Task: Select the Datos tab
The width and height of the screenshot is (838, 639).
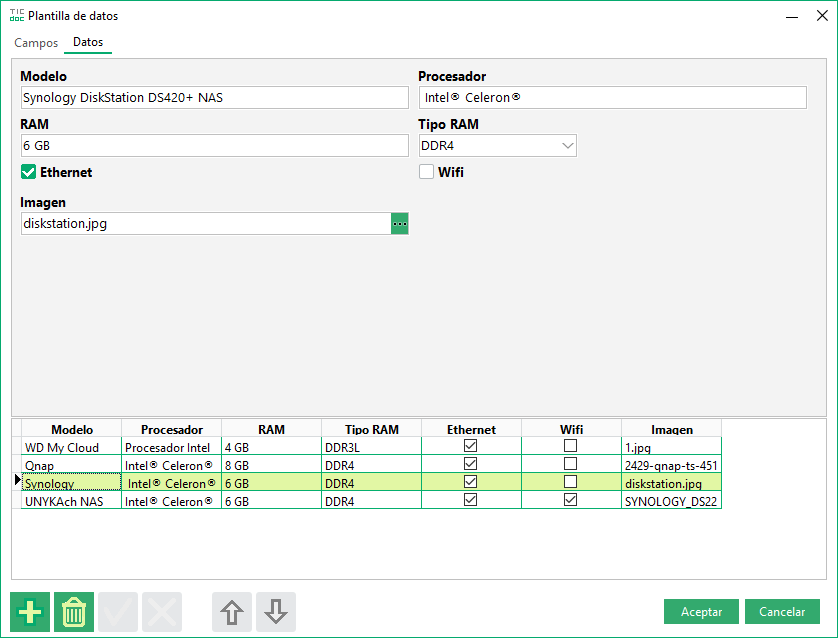Action: pyautogui.click(x=88, y=42)
